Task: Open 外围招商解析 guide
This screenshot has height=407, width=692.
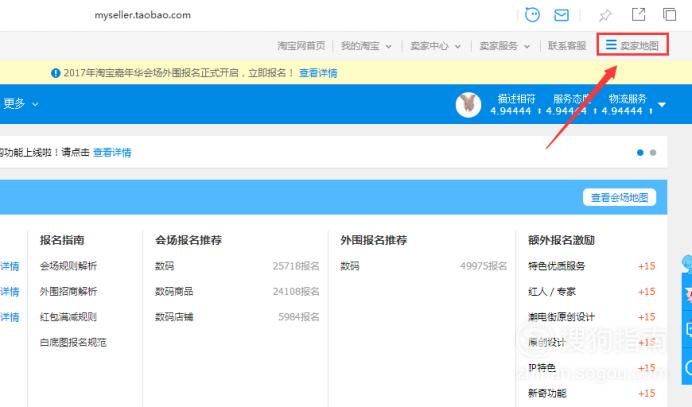Action: (68, 291)
